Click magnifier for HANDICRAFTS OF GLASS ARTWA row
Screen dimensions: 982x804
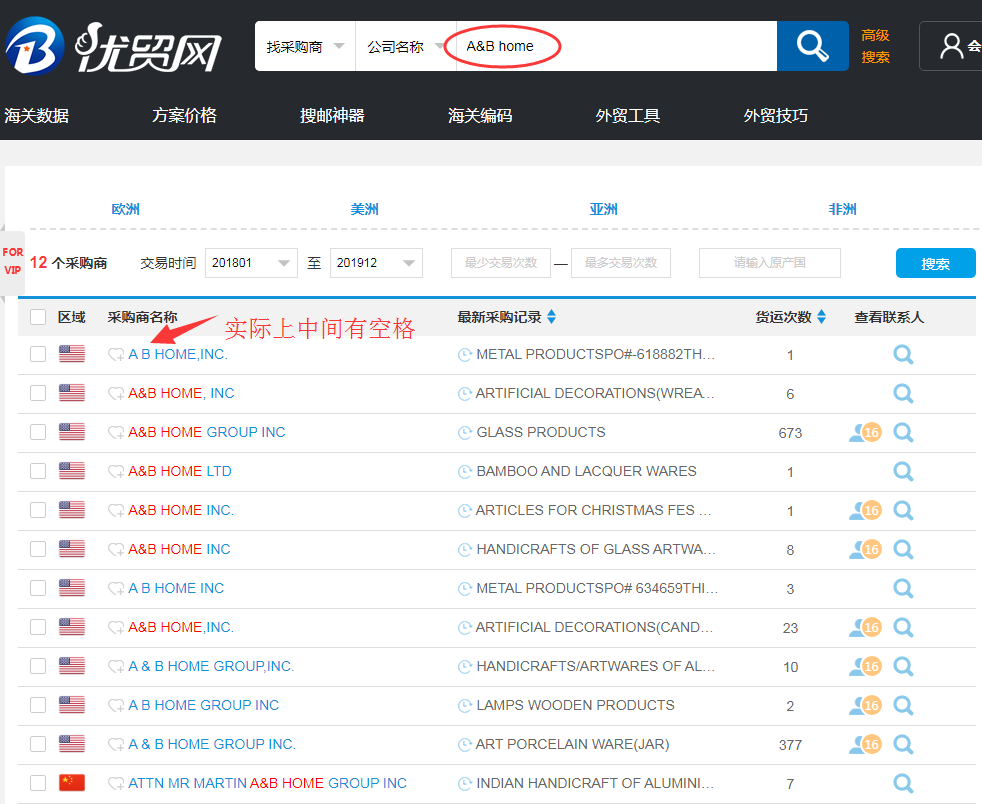[x=902, y=549]
